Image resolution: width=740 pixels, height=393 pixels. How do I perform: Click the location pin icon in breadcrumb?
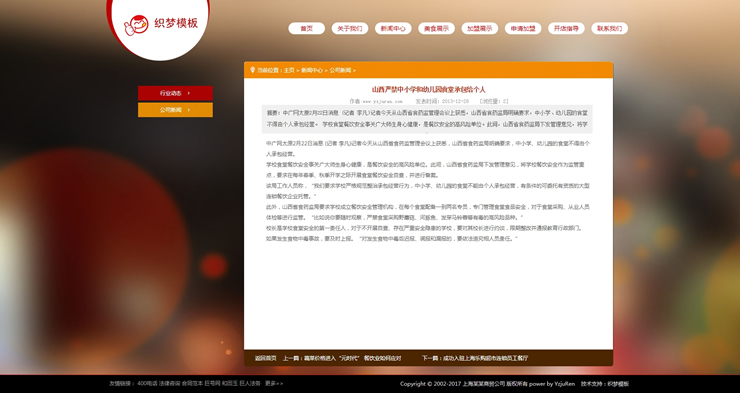click(252, 70)
